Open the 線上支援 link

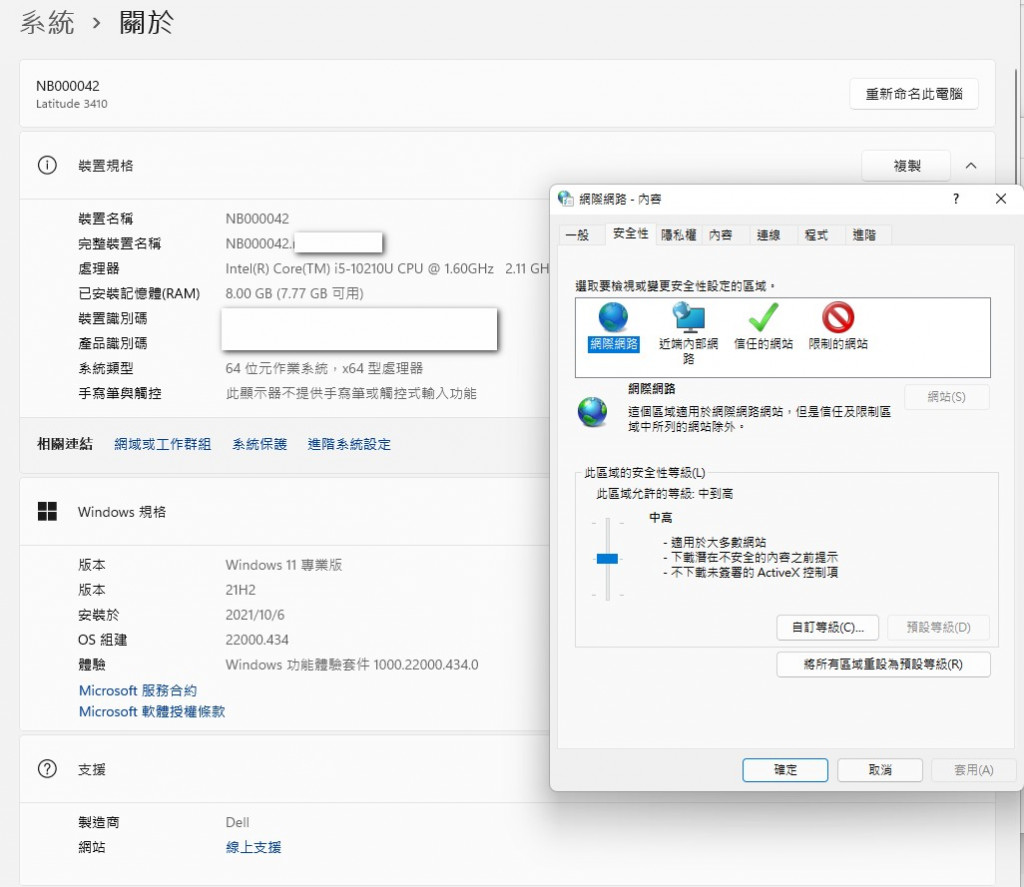tap(253, 847)
